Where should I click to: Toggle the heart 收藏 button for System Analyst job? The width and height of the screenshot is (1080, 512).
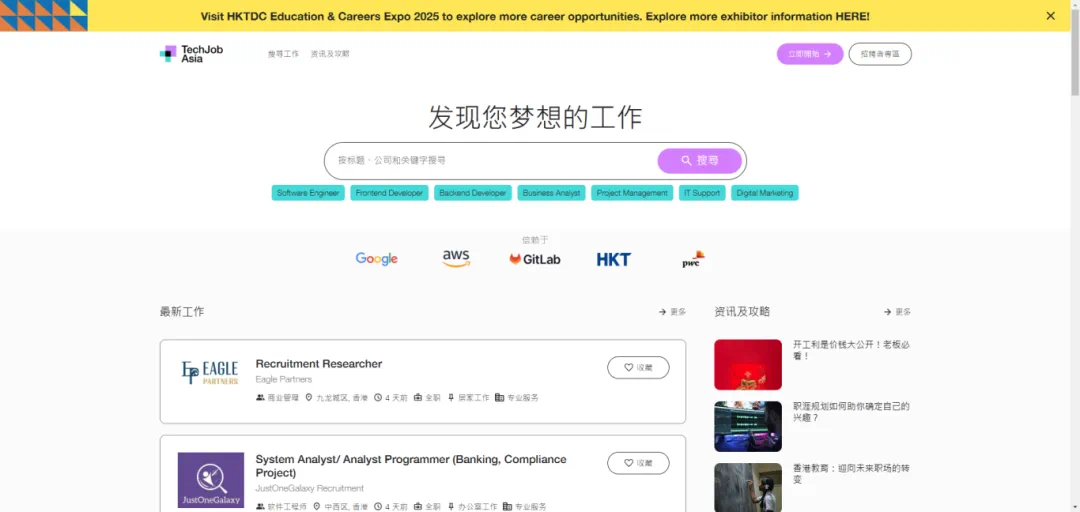[638, 463]
